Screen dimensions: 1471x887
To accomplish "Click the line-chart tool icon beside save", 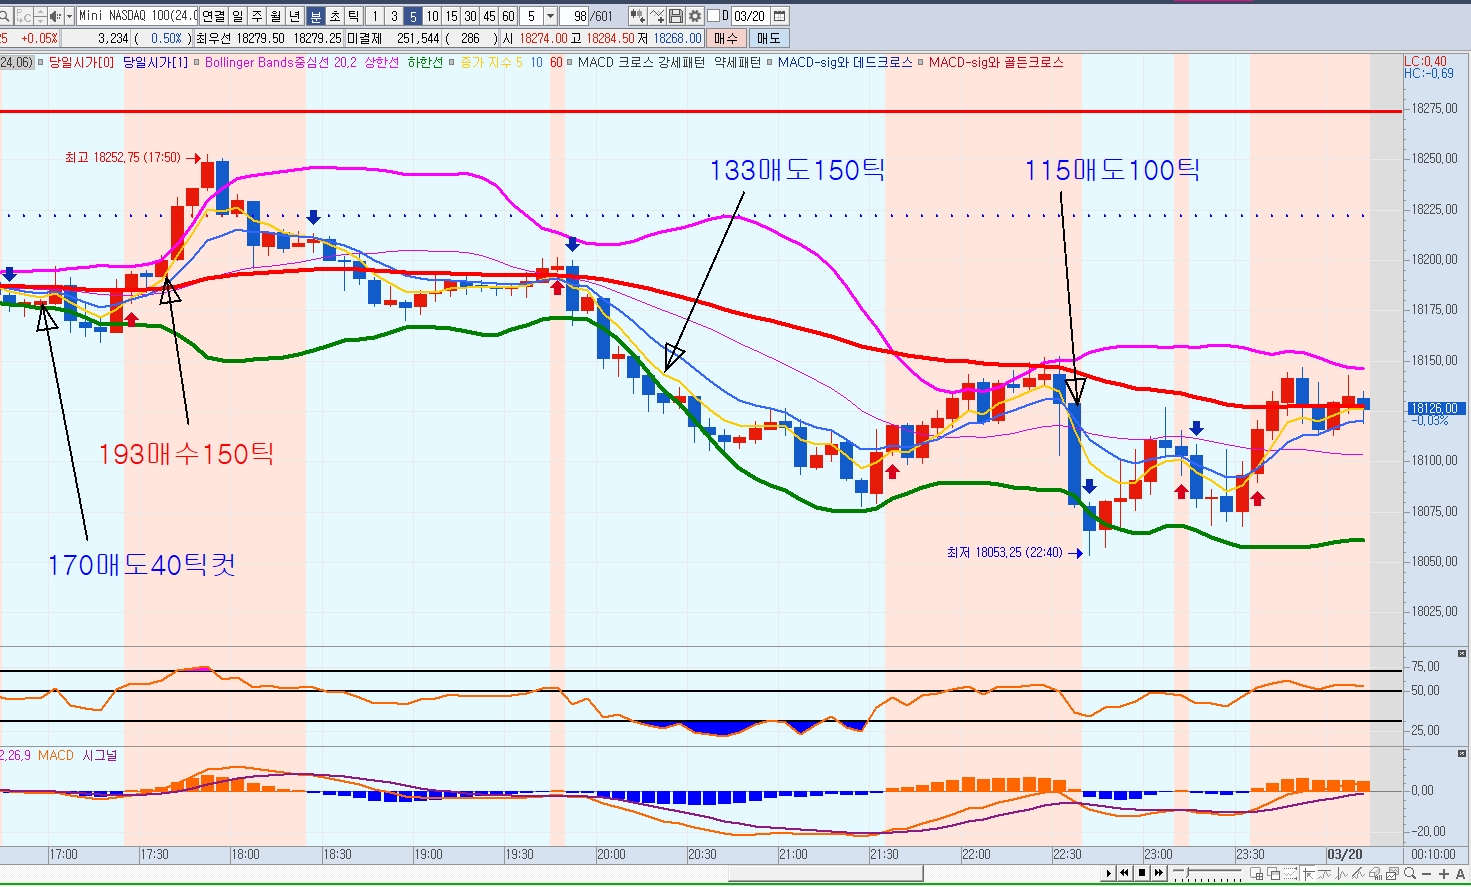I will (657, 16).
